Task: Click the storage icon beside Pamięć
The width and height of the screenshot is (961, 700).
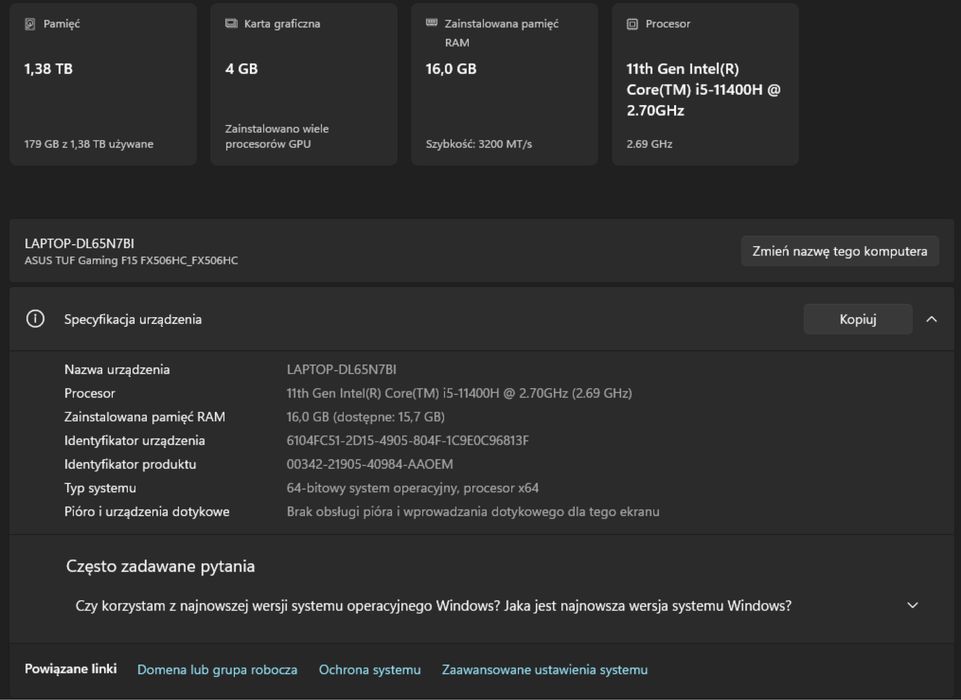Action: (x=29, y=24)
